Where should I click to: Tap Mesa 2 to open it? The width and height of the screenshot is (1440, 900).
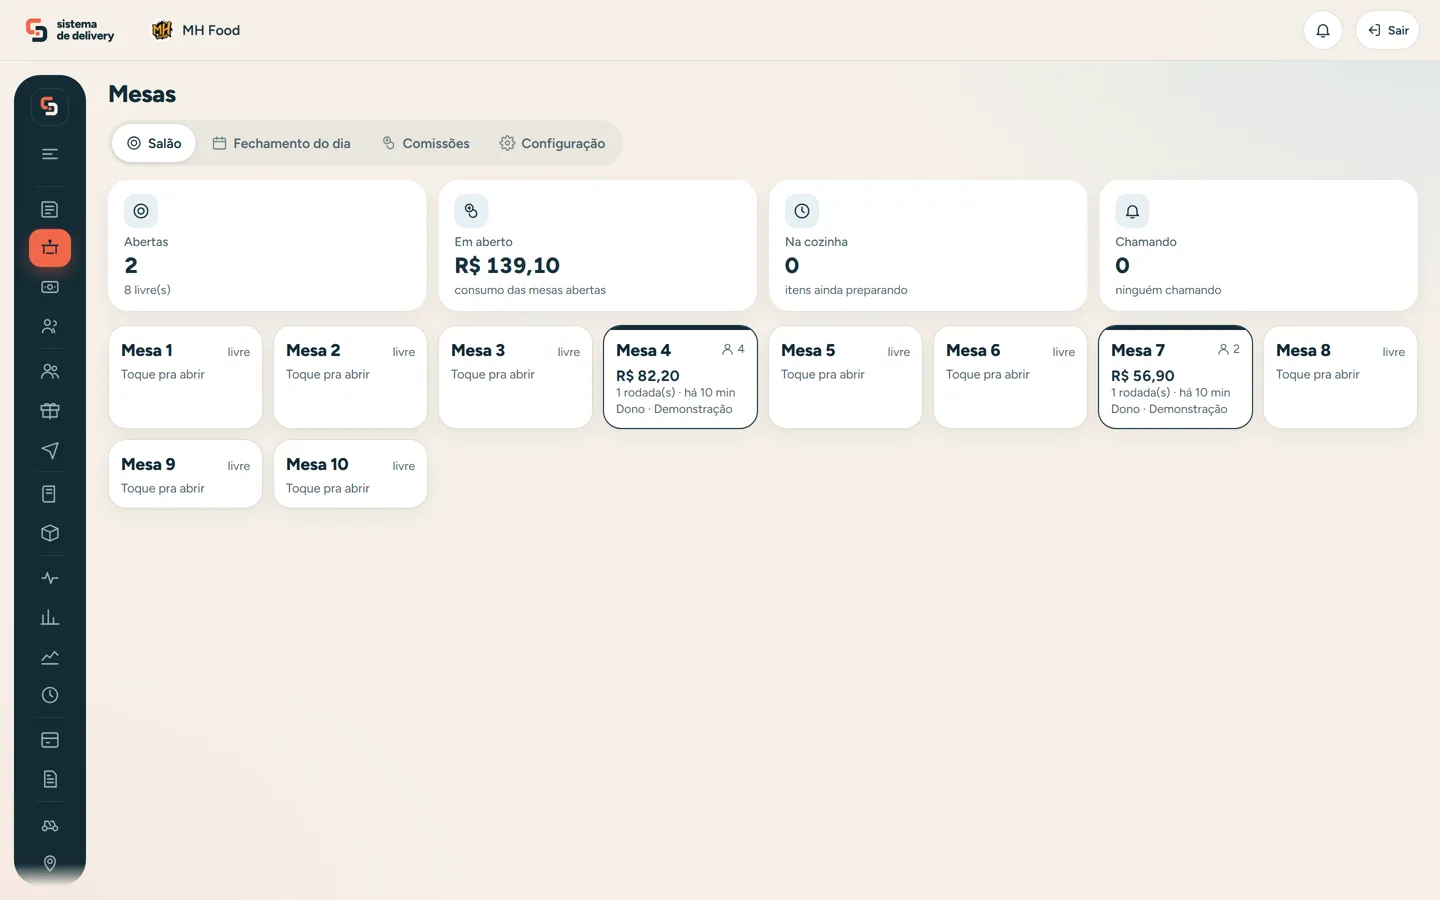tap(350, 377)
